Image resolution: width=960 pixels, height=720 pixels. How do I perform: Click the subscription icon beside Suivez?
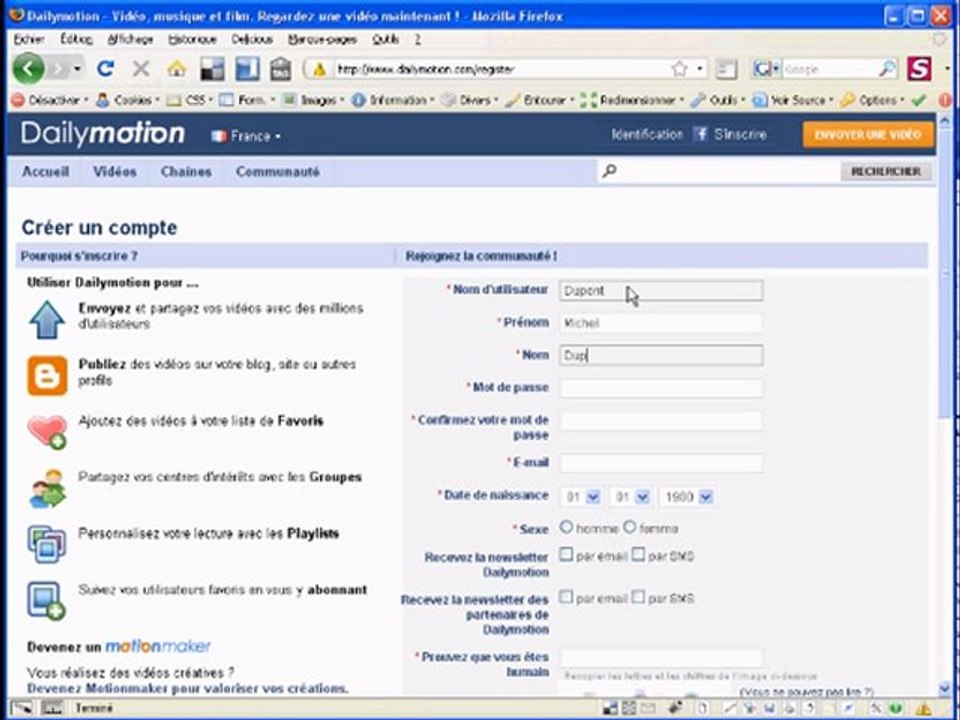(x=47, y=600)
